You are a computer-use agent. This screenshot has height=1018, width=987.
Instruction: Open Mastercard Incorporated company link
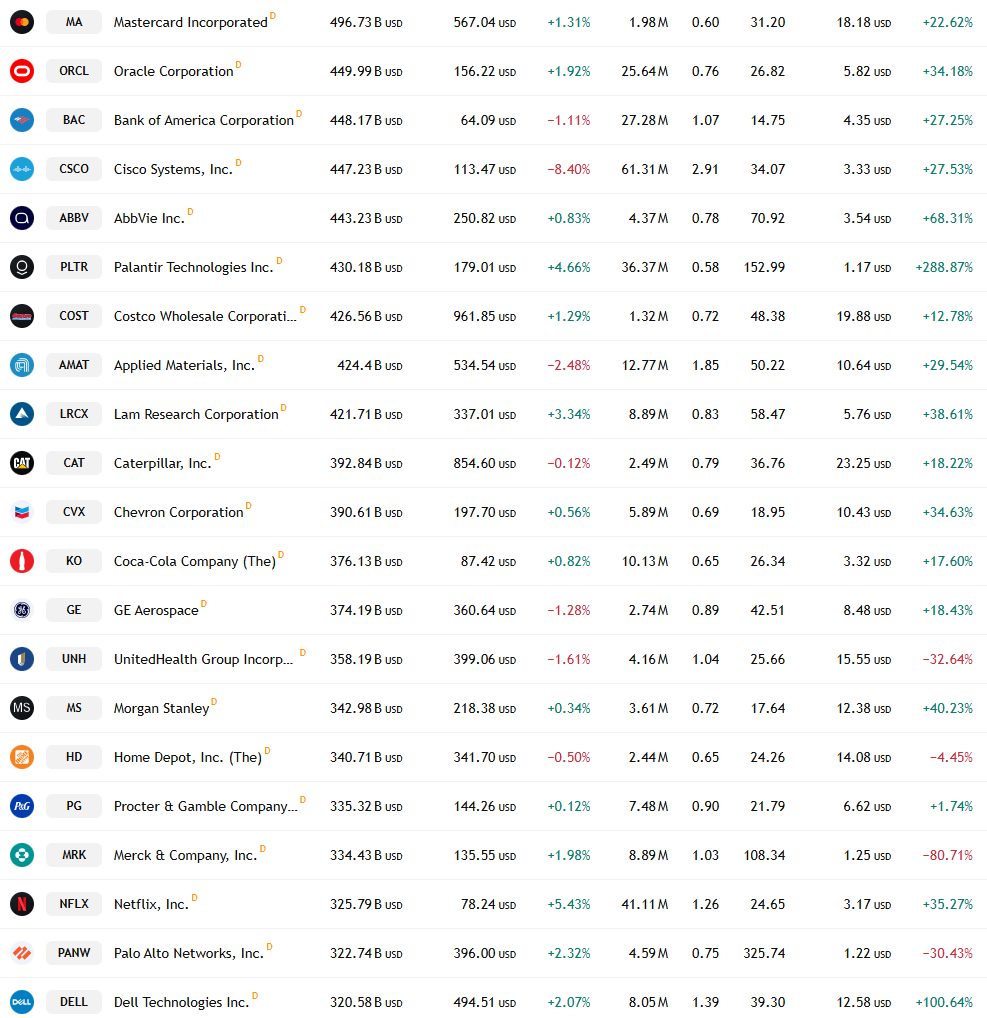click(x=190, y=23)
